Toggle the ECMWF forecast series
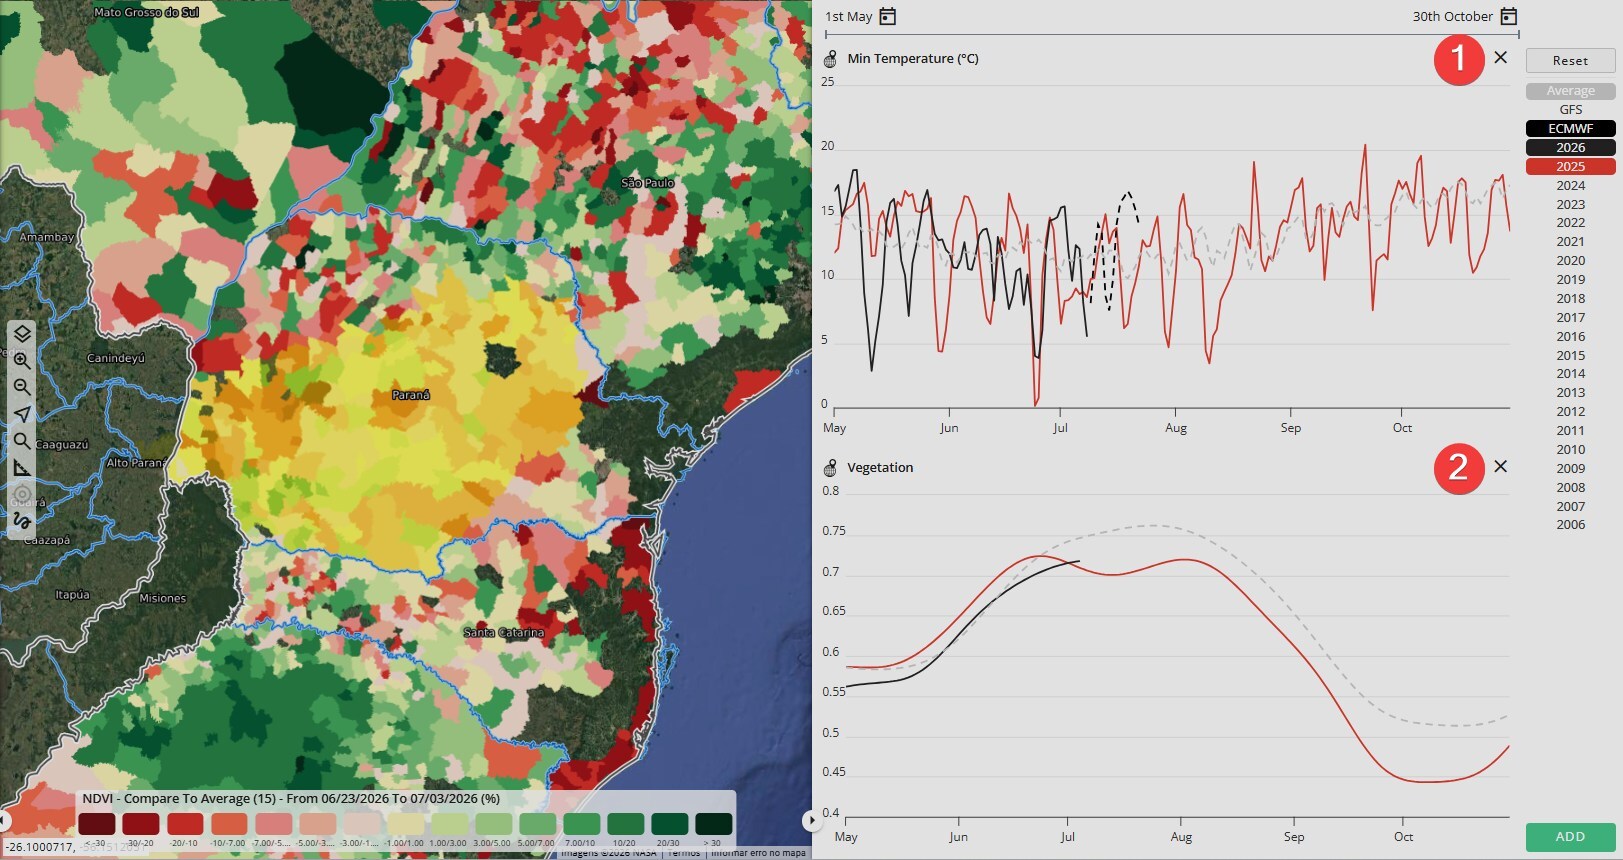 [x=1570, y=128]
